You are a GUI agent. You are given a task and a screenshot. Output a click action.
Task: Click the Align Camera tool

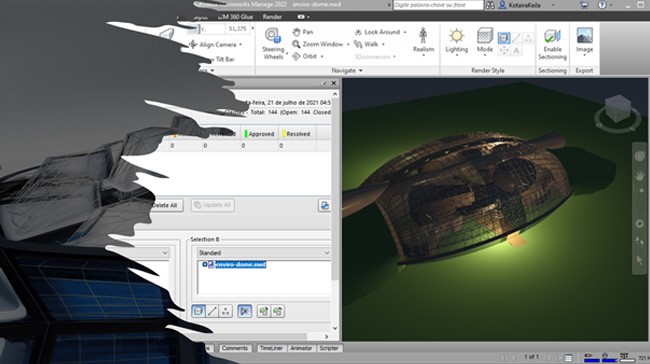pos(213,44)
